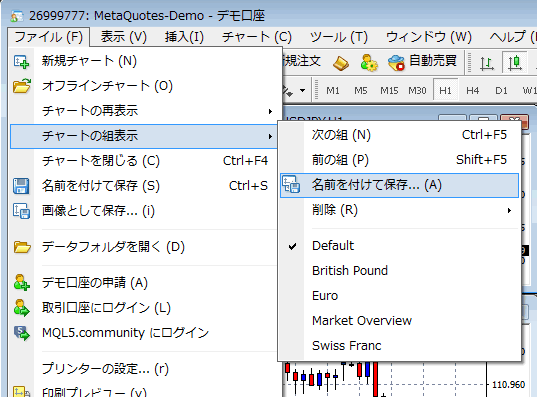
Task: Click the Expert Advisor options icon in toolbar
Action: click(x=369, y=63)
